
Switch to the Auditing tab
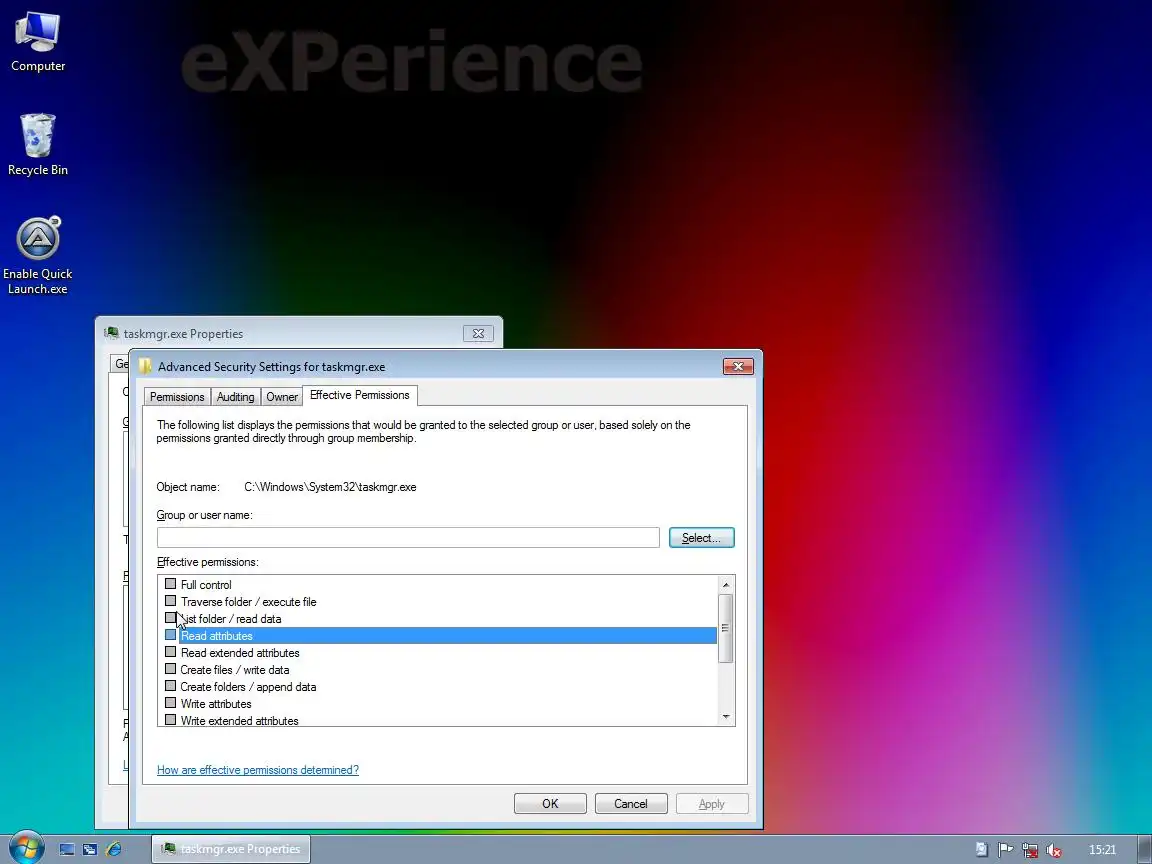coord(235,397)
